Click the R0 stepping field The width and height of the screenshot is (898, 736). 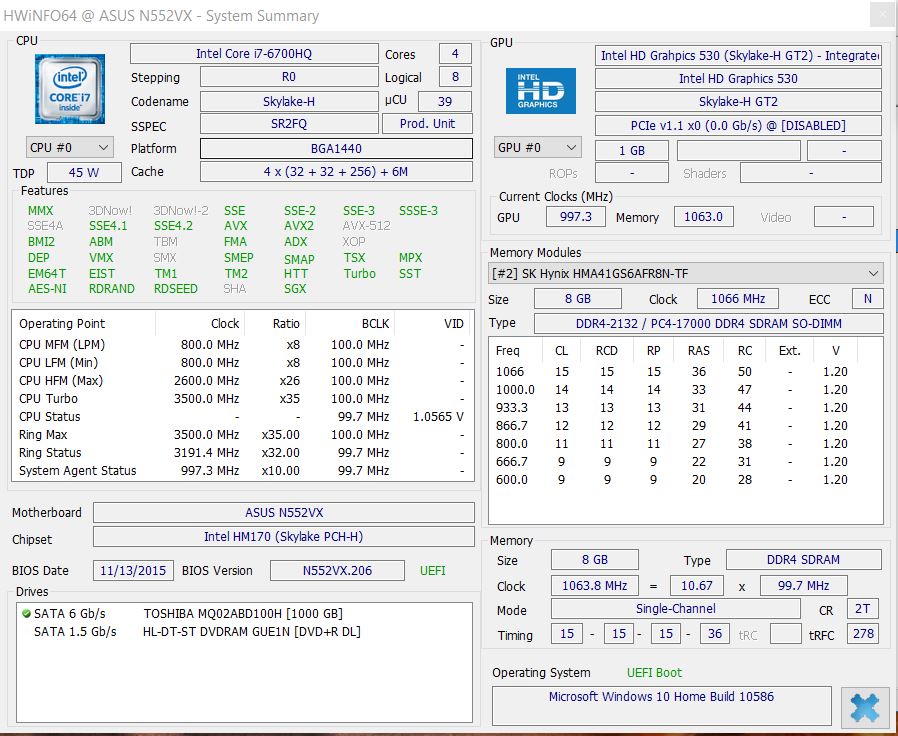coord(289,77)
